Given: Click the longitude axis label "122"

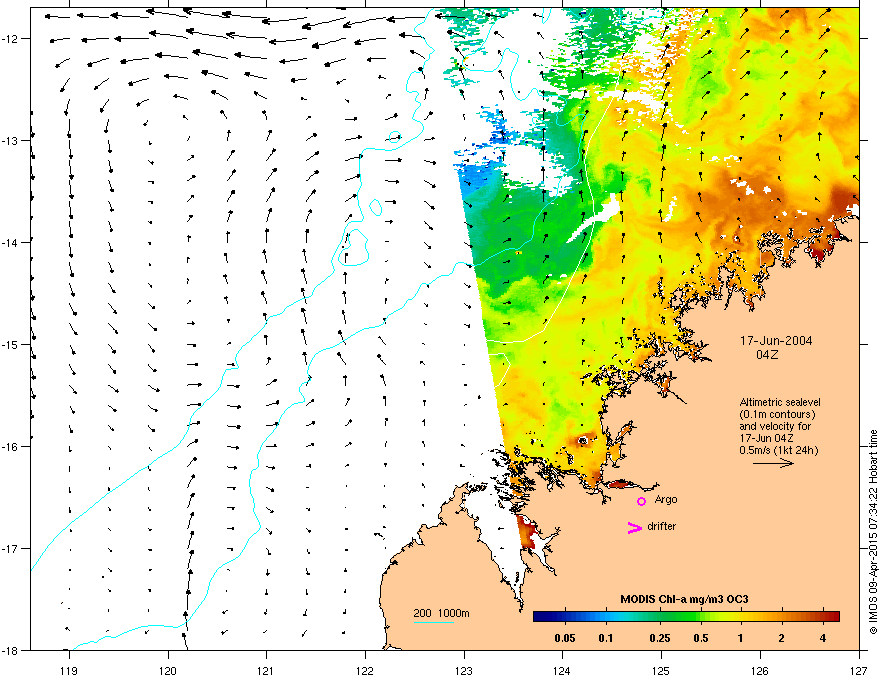Looking at the screenshot, I should click(x=365, y=670).
